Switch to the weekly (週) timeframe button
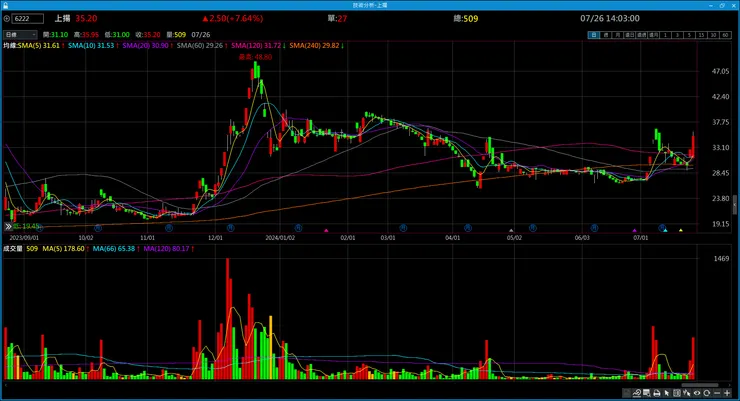Image resolution: width=740 pixels, height=401 pixels. (606, 35)
